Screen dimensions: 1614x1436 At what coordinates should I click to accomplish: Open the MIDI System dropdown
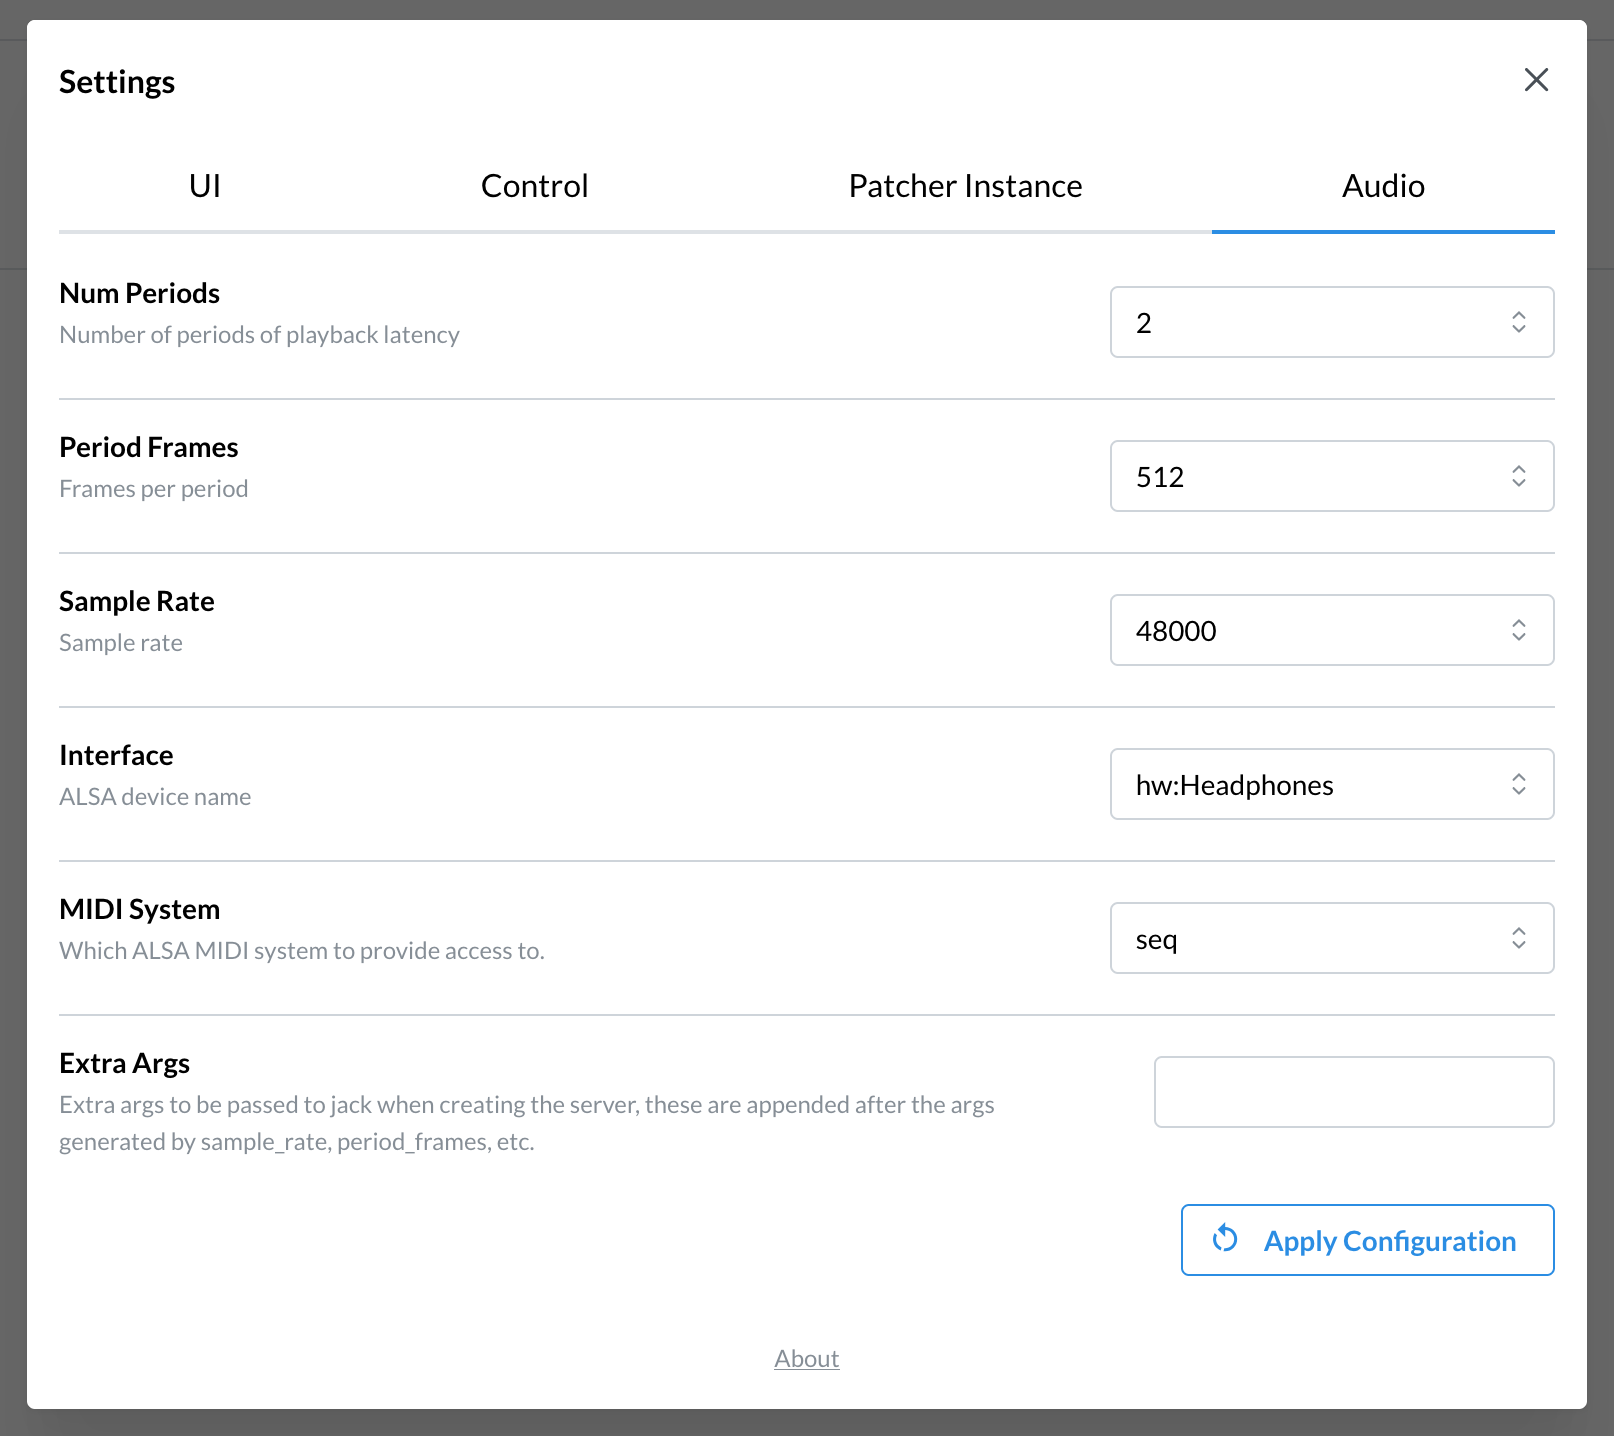coord(1332,938)
